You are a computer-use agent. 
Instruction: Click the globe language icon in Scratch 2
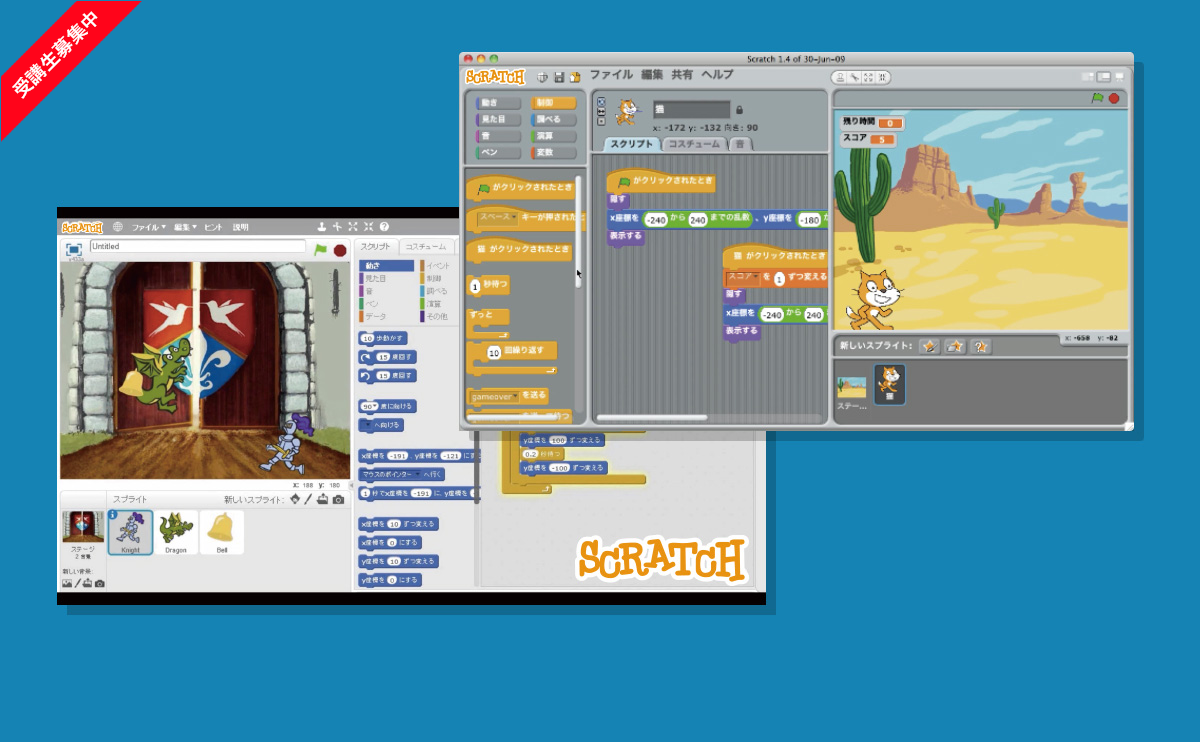click(x=118, y=227)
